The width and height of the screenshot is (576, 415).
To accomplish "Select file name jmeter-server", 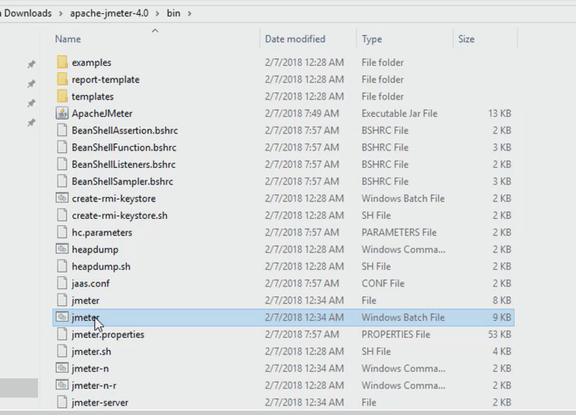I will (100, 403).
